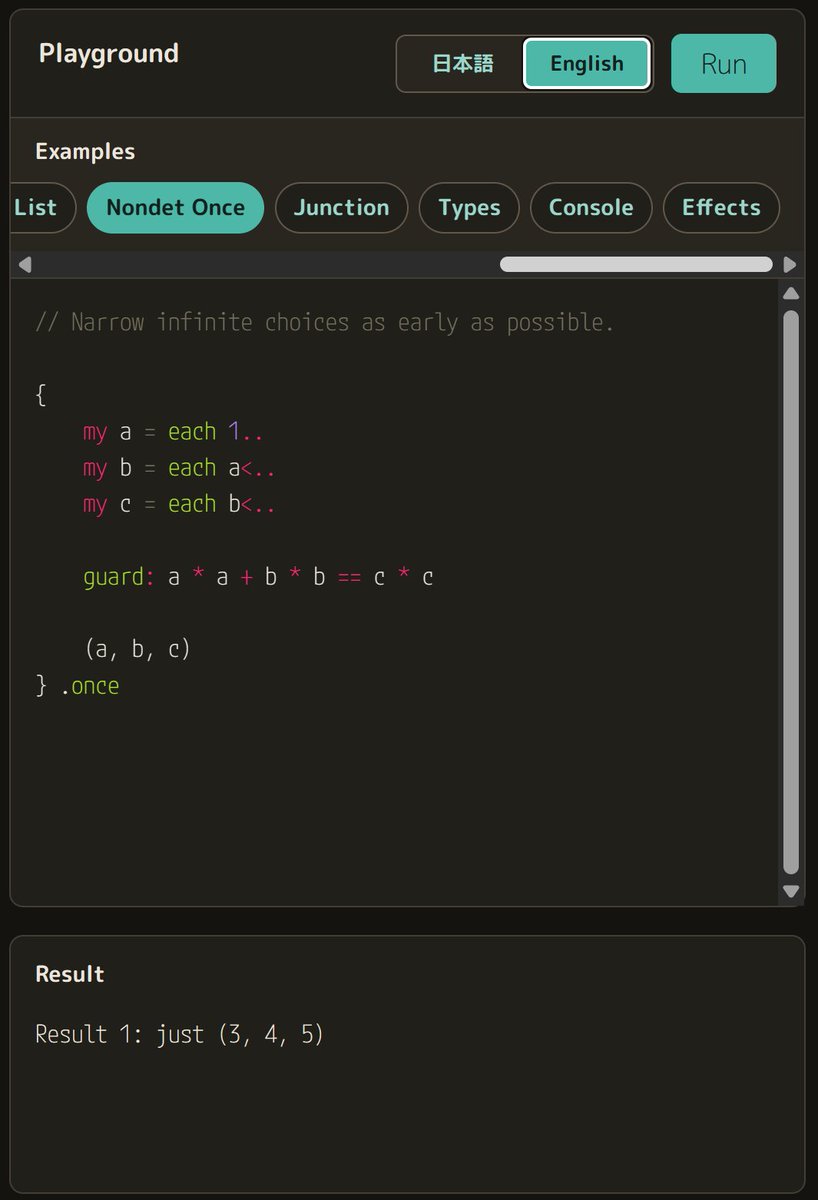
Task: Click the line 'my a = each 1..'
Action: [173, 432]
